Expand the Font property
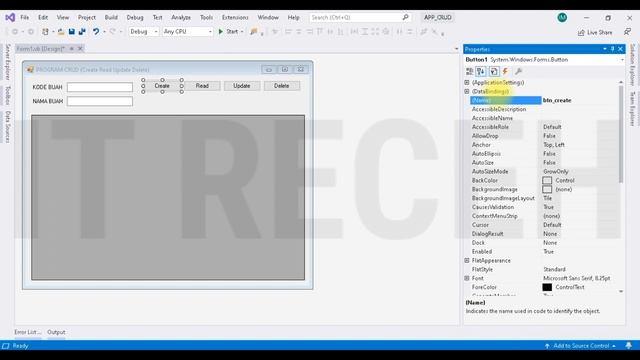Viewport: 640px width, 360px height. pyautogui.click(x=467, y=278)
